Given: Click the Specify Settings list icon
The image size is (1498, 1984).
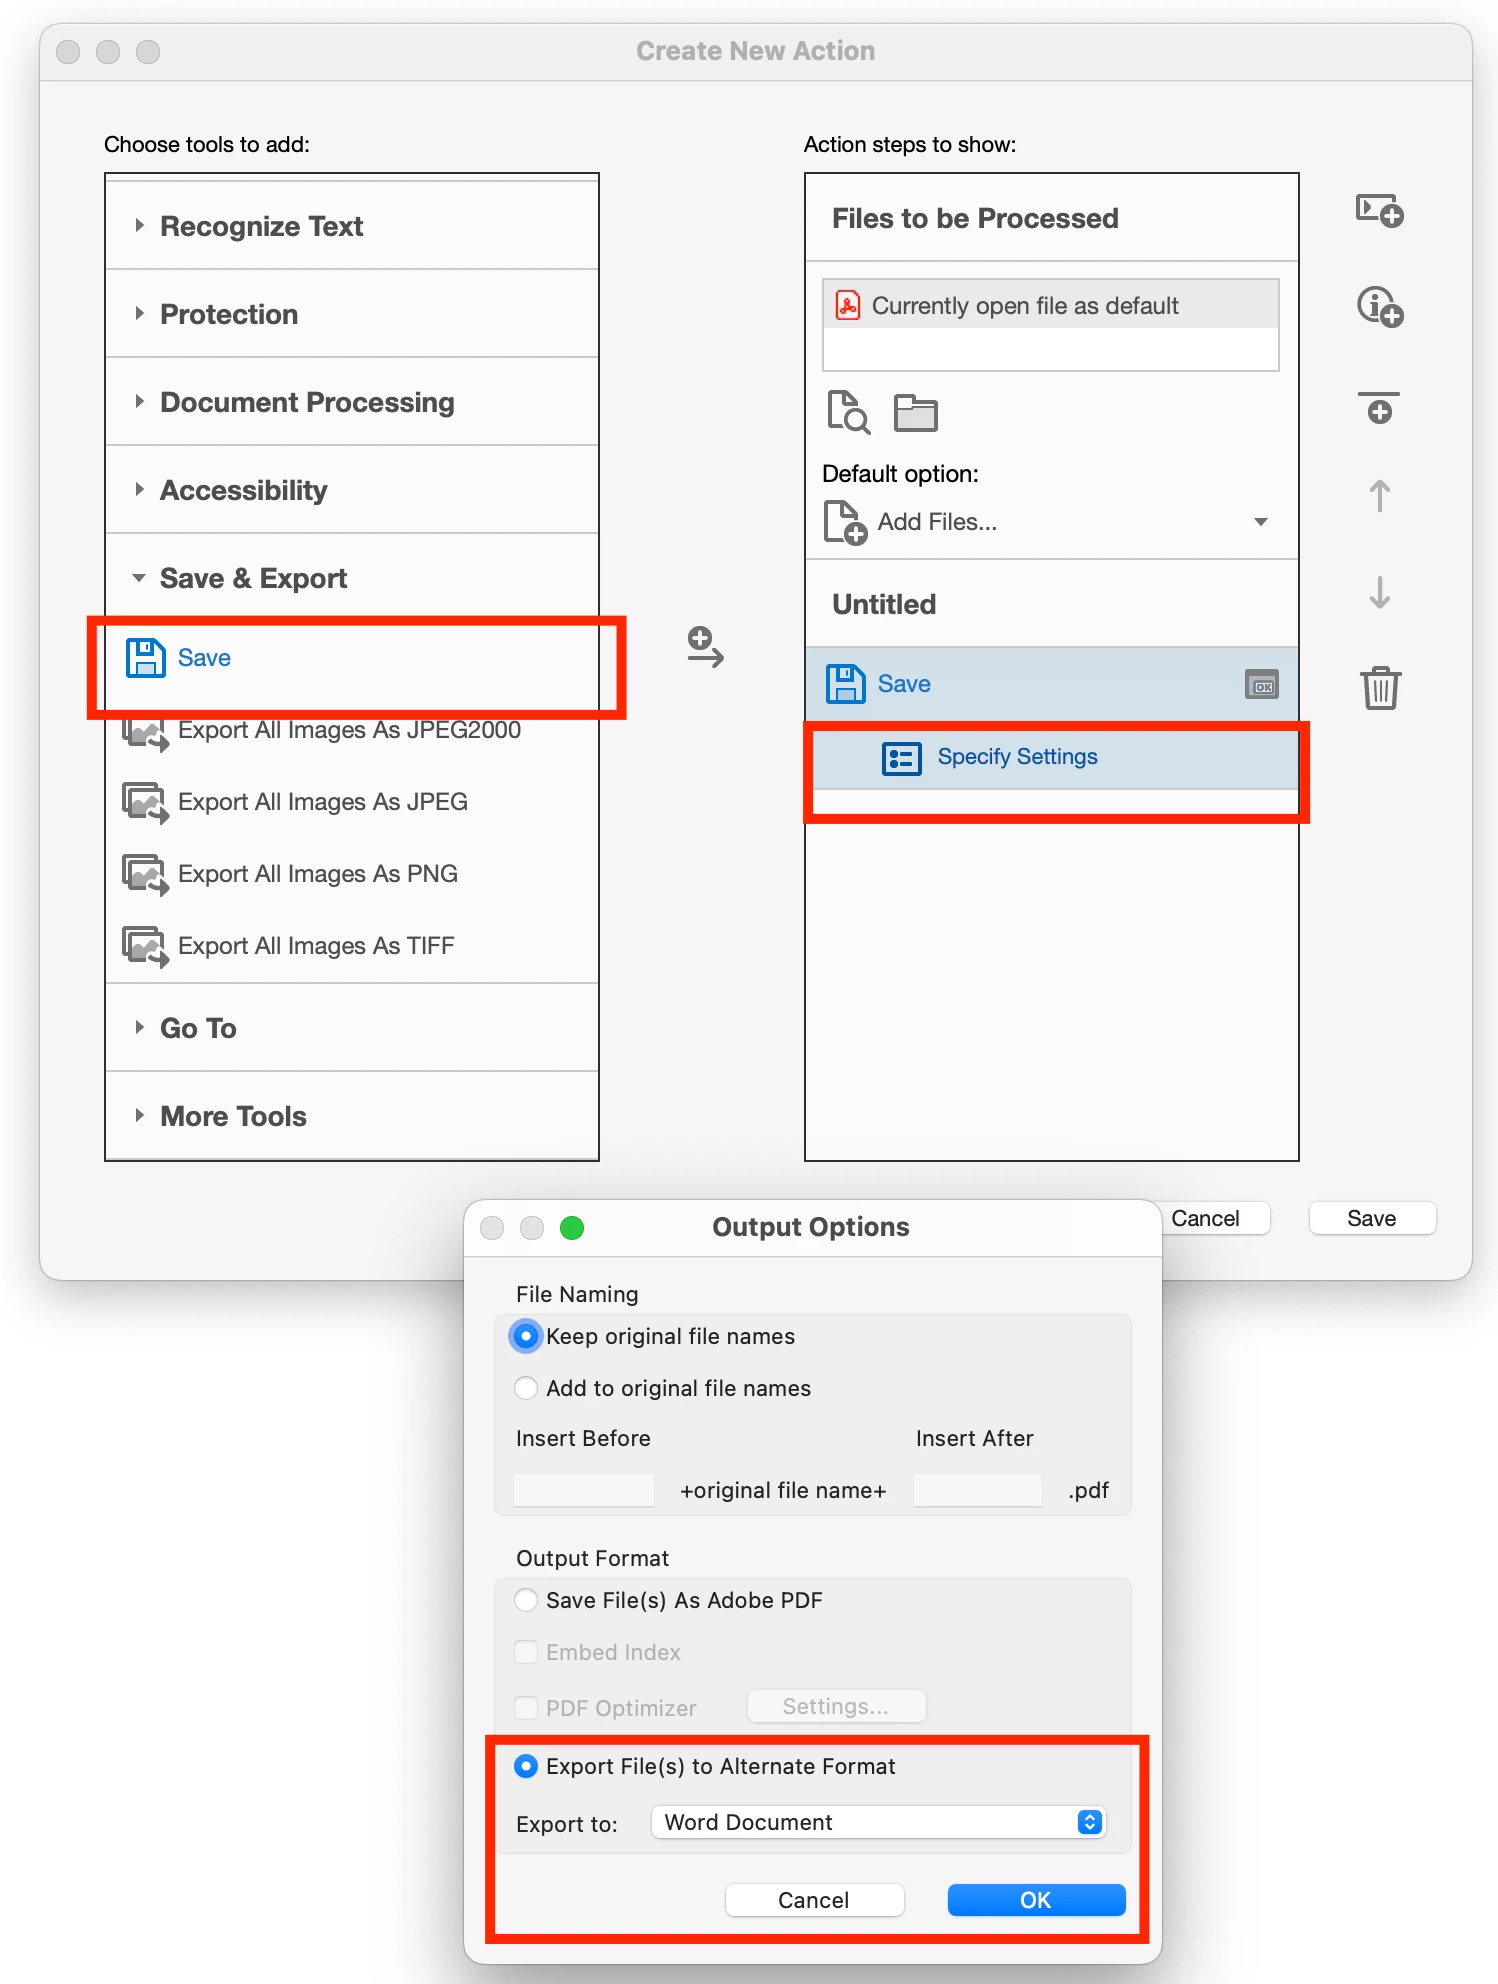Looking at the screenshot, I should pyautogui.click(x=901, y=758).
